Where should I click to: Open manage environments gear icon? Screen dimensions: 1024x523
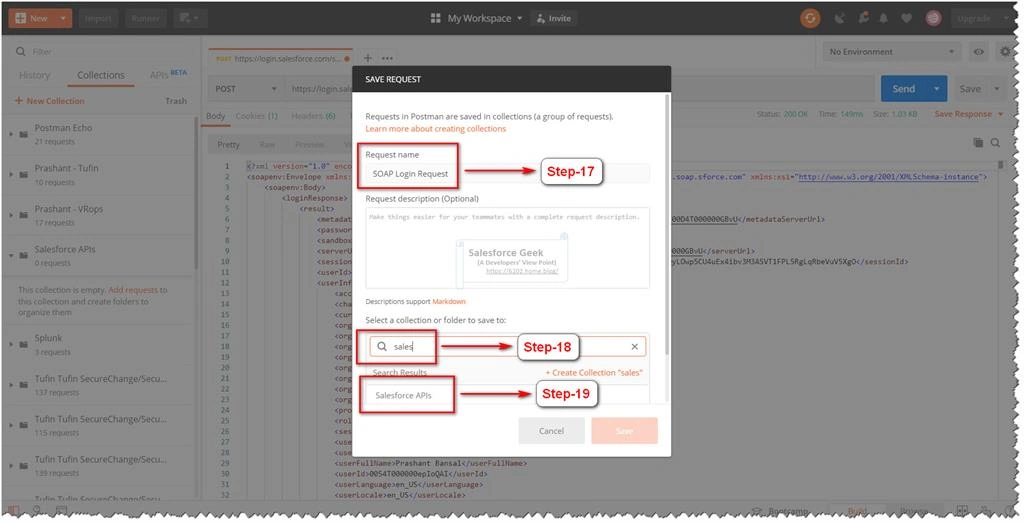point(1004,52)
